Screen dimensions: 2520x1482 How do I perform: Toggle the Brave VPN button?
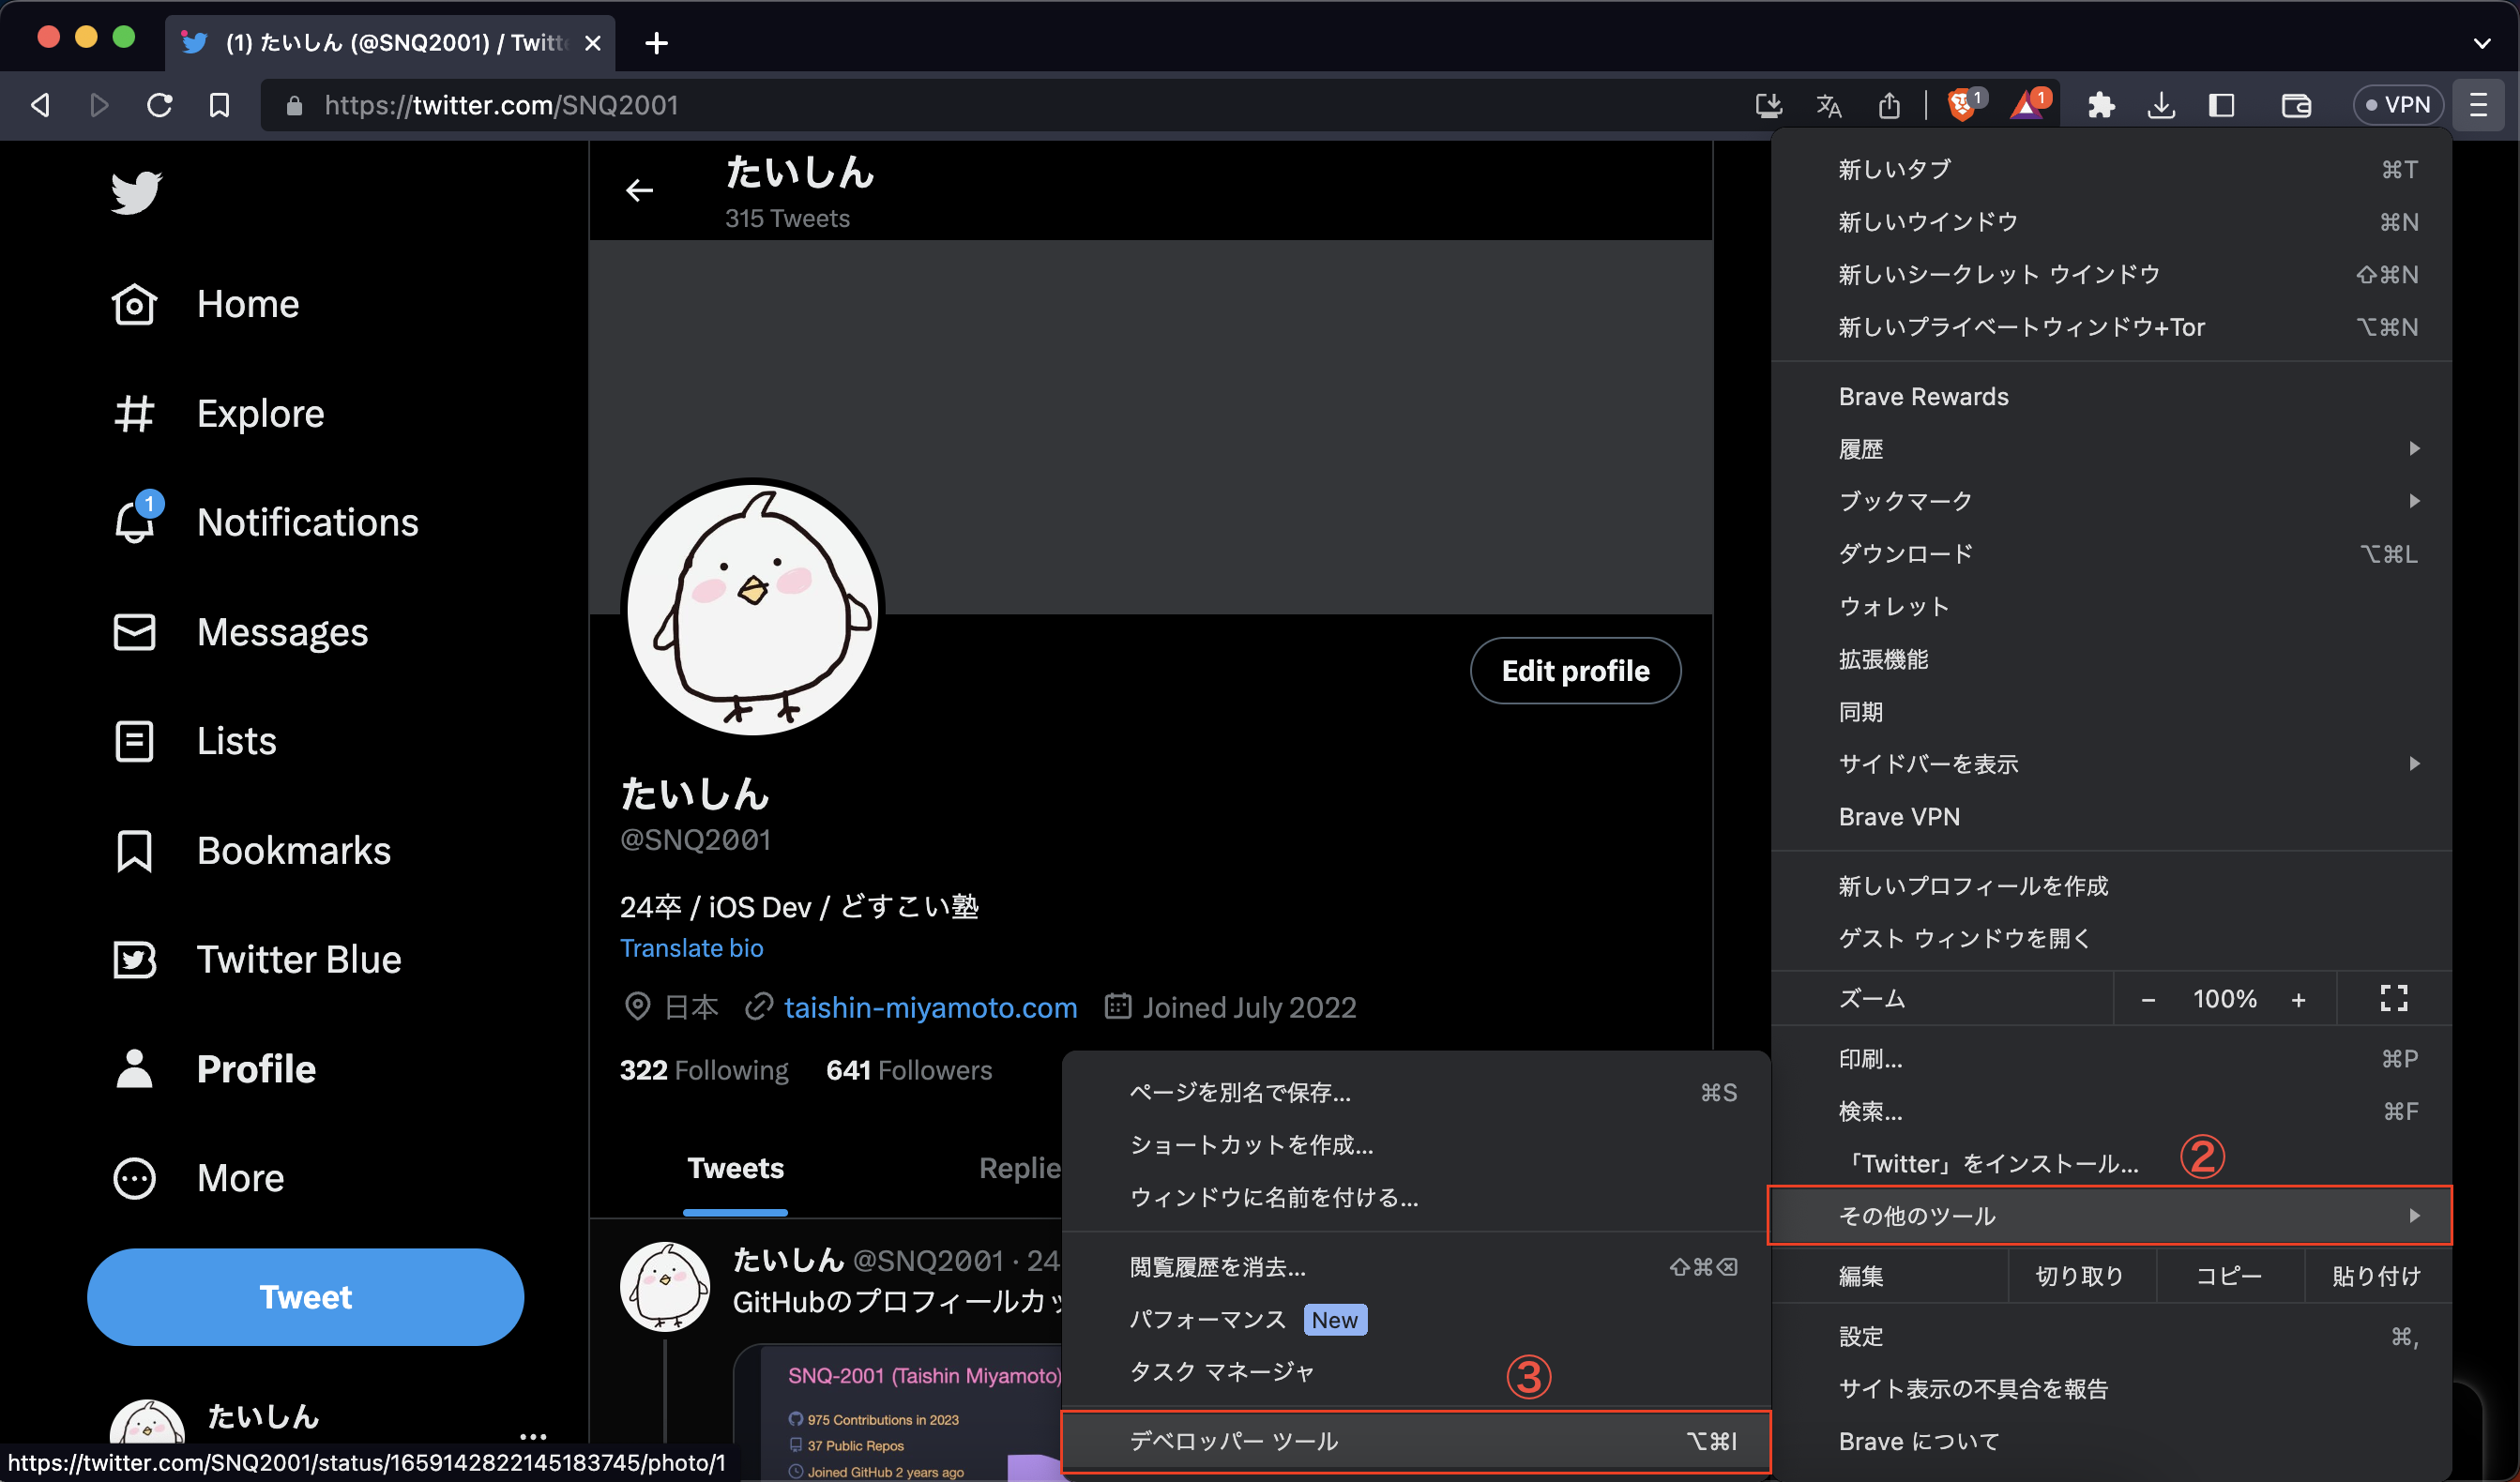point(2397,105)
